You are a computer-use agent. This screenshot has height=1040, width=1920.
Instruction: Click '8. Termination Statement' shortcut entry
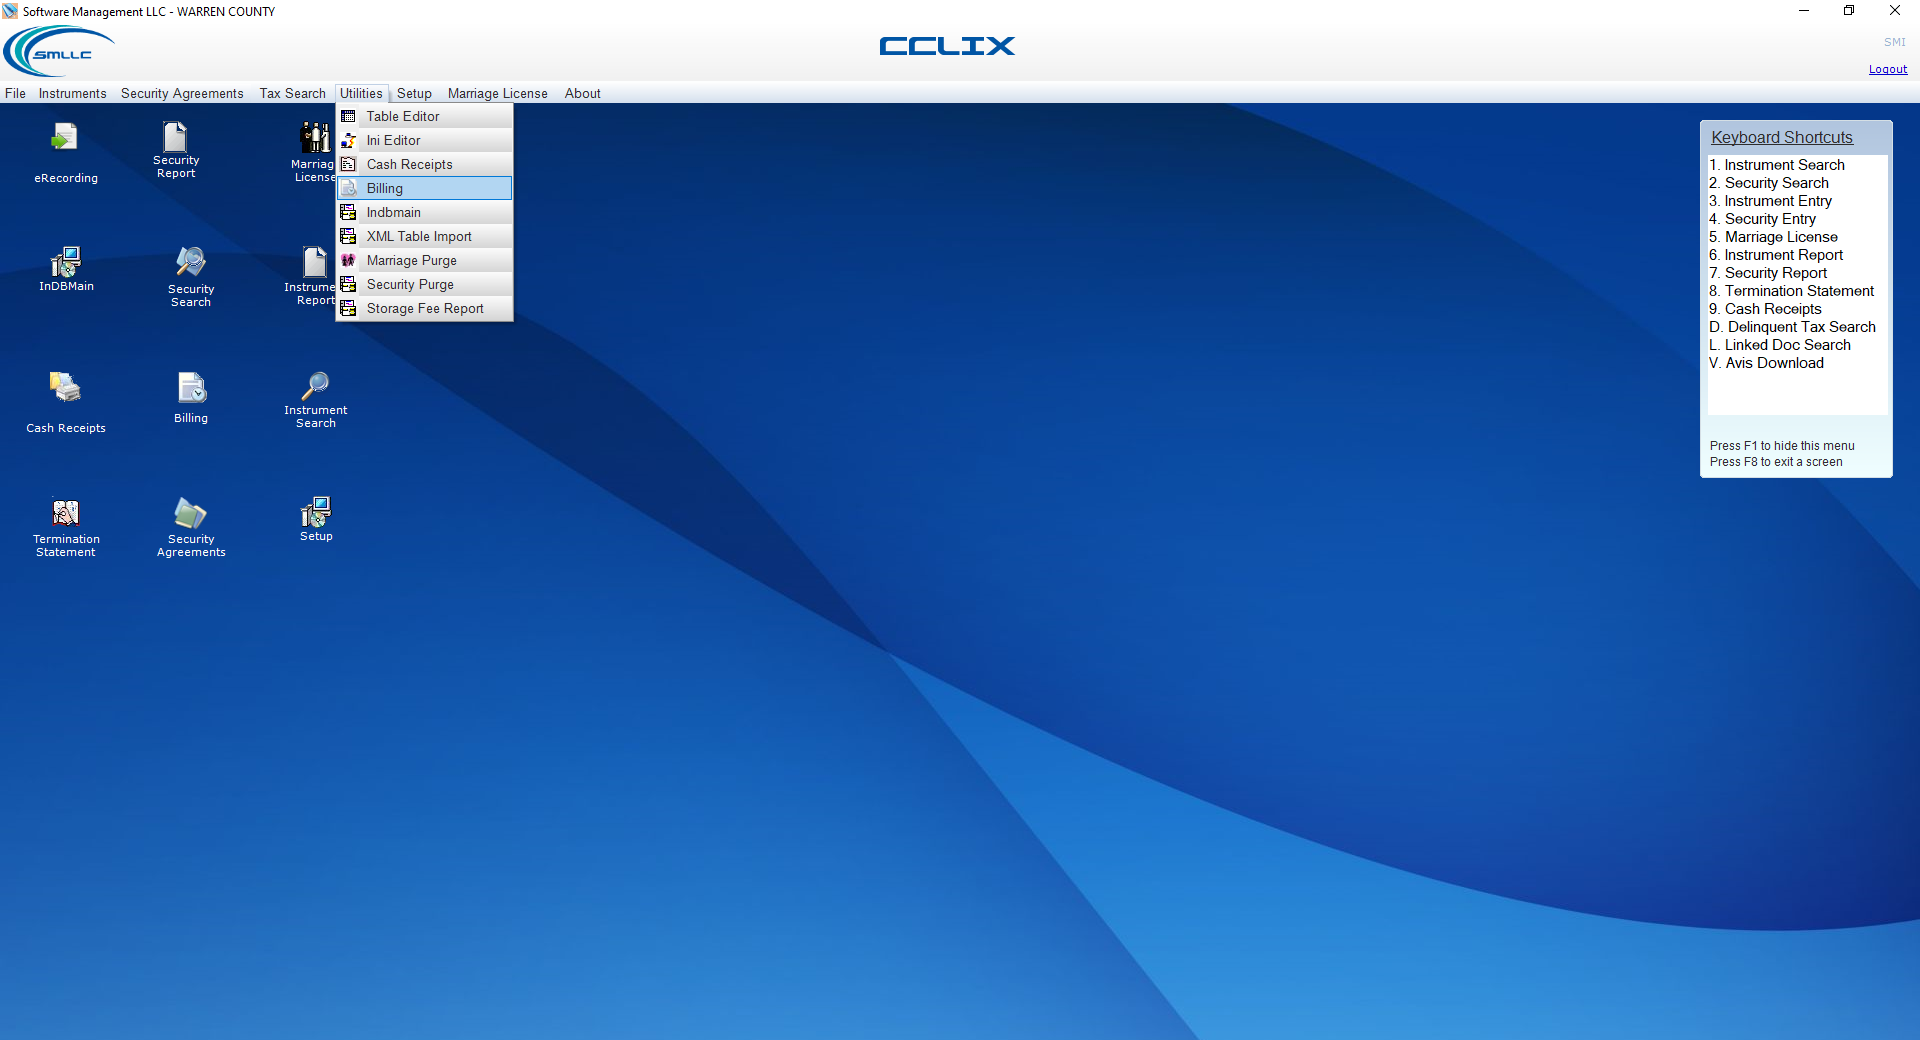pyautogui.click(x=1791, y=291)
